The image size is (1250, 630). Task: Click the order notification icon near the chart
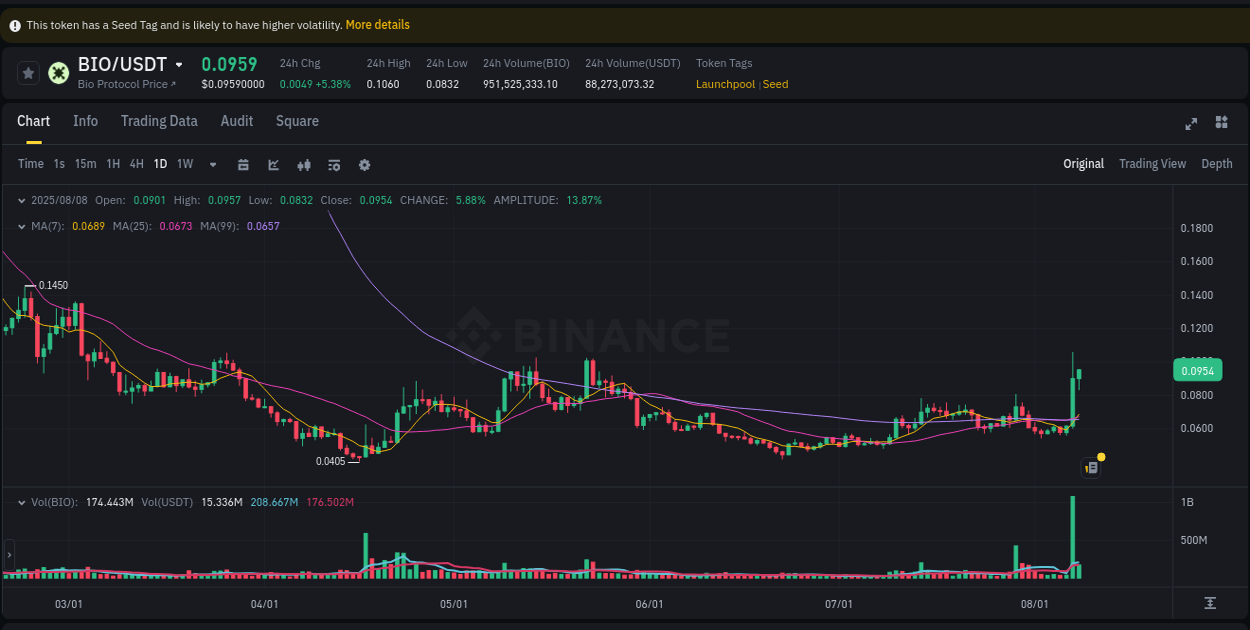point(1091,467)
